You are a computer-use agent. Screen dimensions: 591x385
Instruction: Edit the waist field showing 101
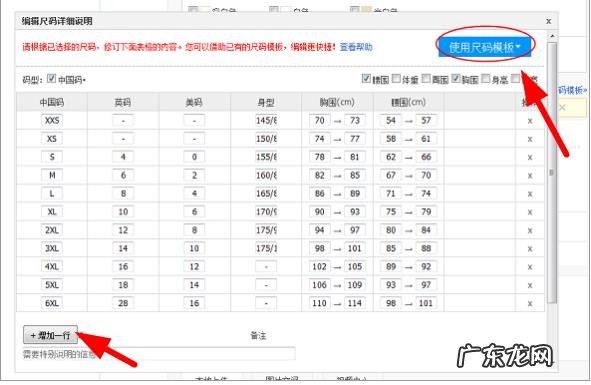click(426, 303)
